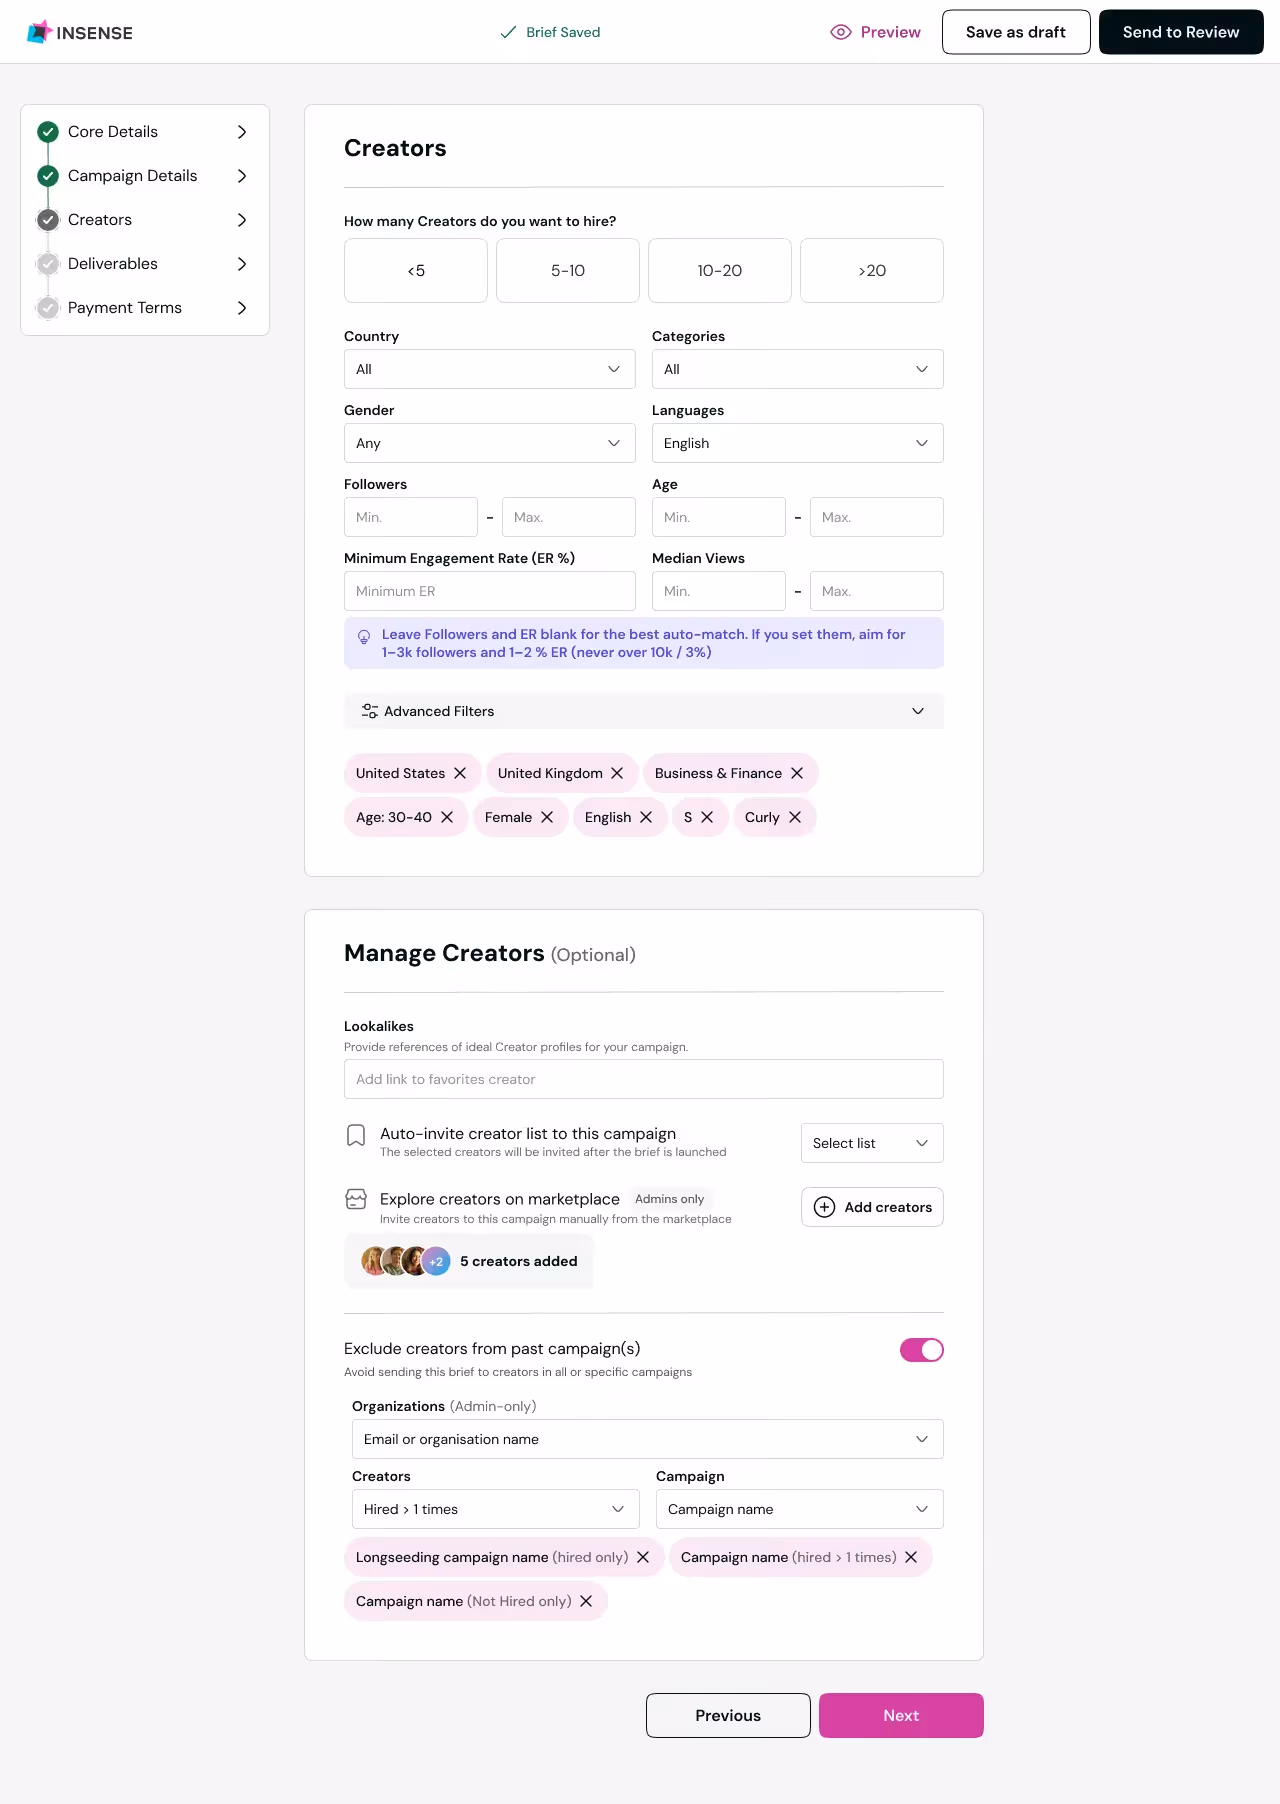
Task: Click the Core Details completed checkmark
Action: click(48, 132)
